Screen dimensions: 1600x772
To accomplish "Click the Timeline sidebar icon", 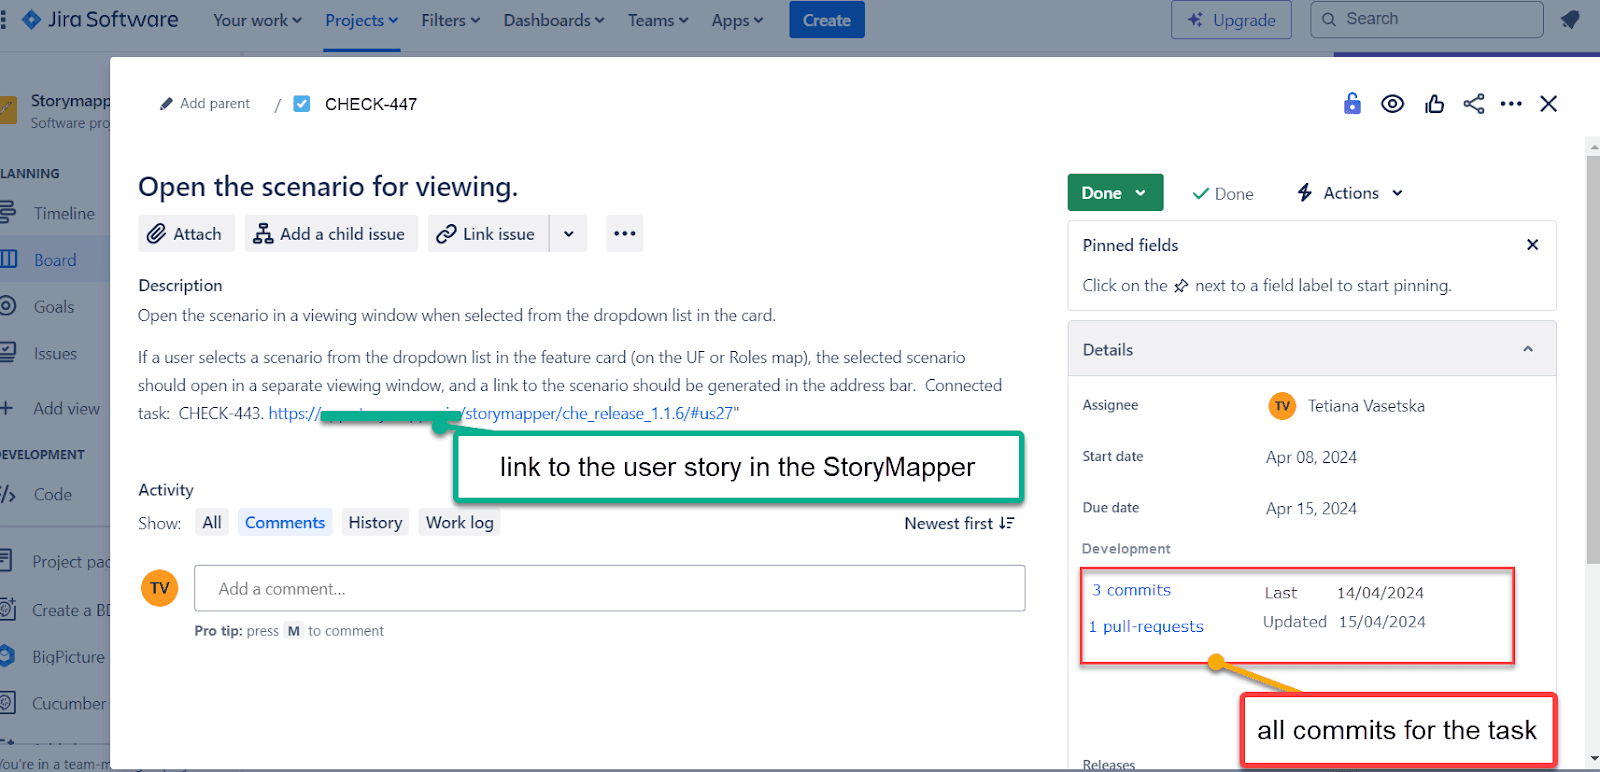I will coord(7,212).
